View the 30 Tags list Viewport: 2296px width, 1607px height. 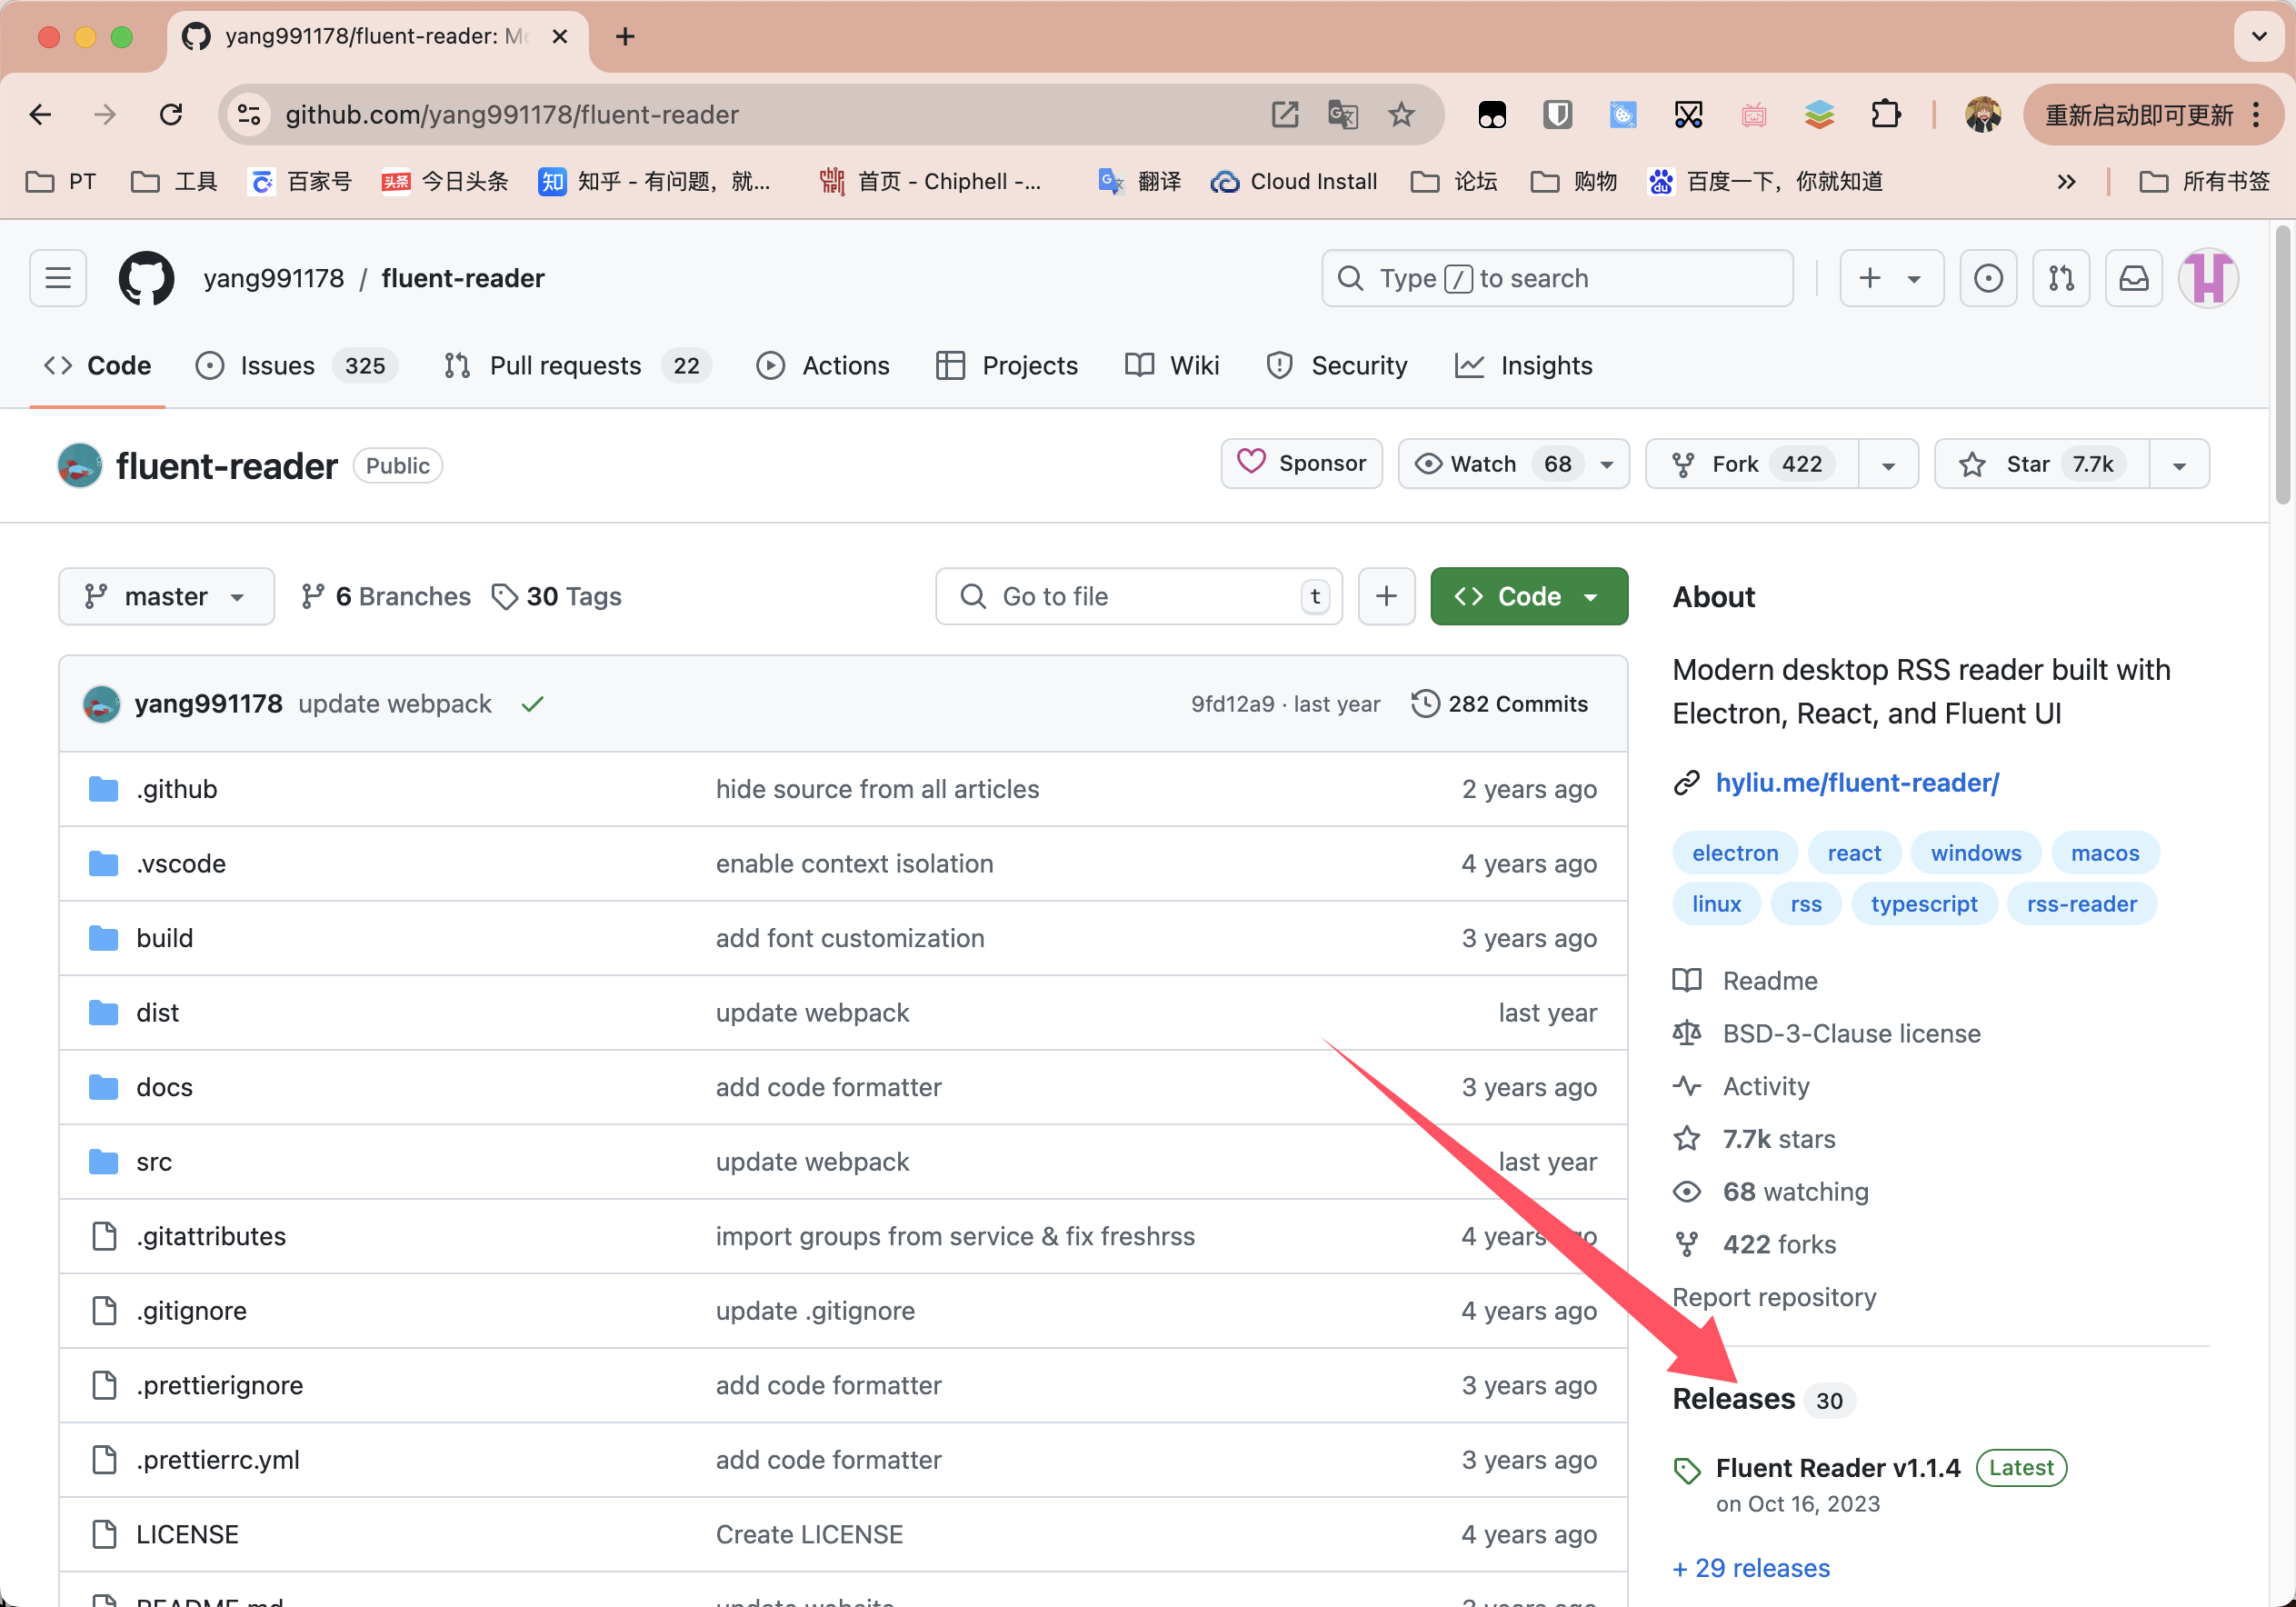click(557, 597)
